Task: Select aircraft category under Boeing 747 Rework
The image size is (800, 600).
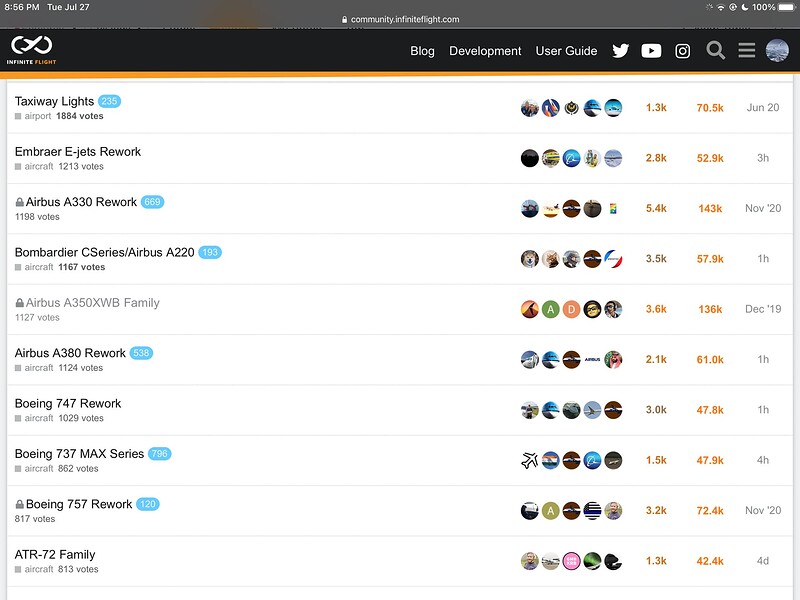Action: pyautogui.click(x=34, y=418)
